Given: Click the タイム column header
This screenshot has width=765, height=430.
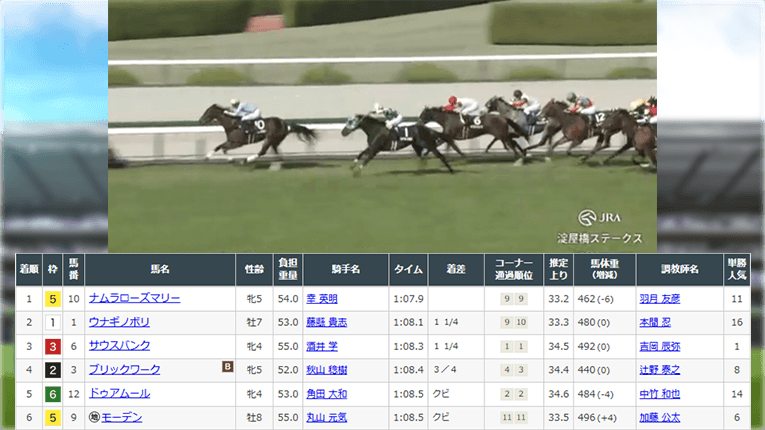Looking at the screenshot, I should 408,269.
